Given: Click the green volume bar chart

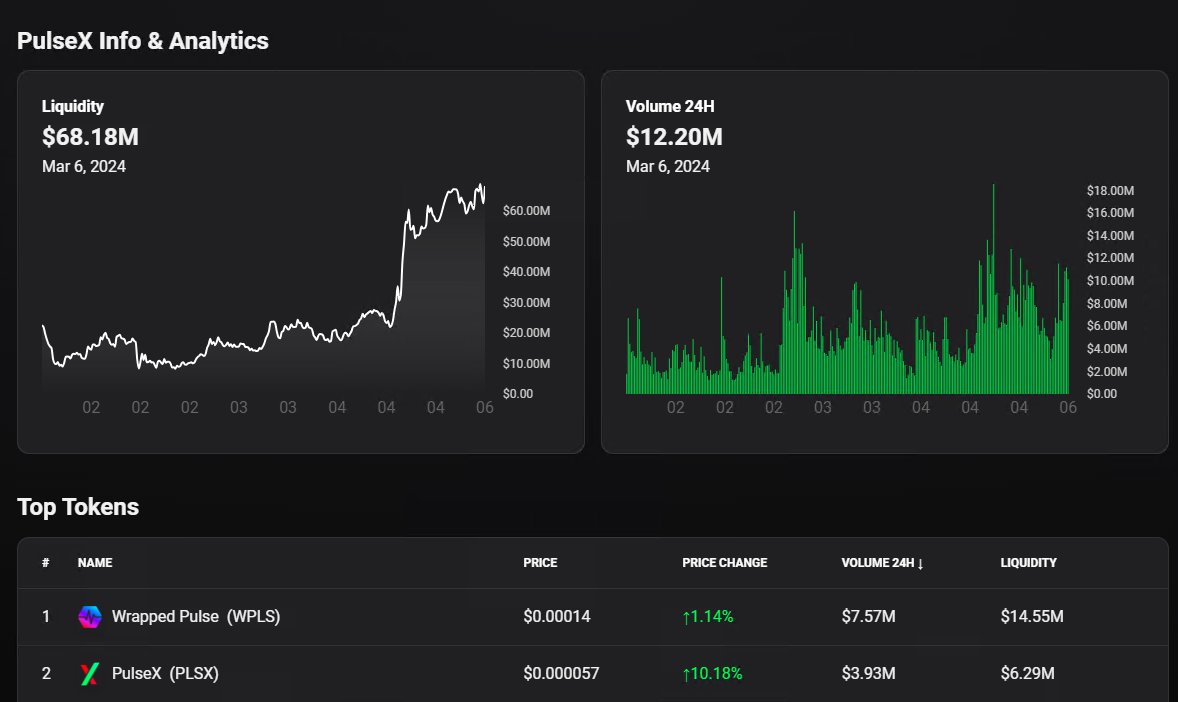Looking at the screenshot, I should point(847,289).
